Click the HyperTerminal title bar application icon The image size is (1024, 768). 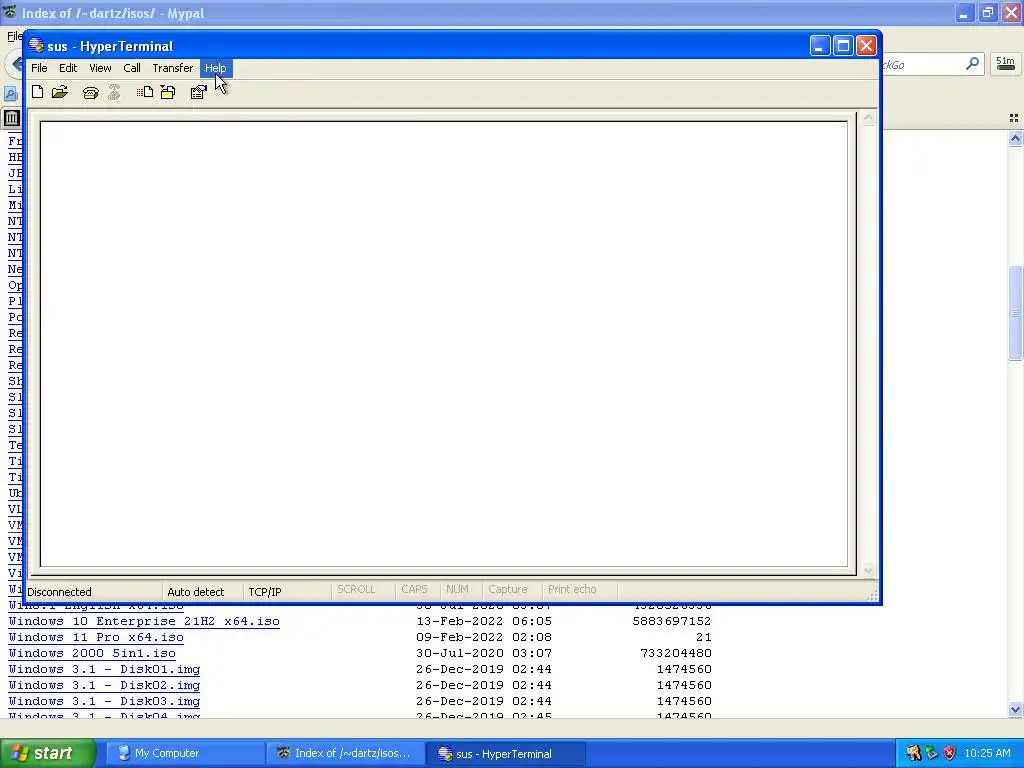click(x=37, y=46)
